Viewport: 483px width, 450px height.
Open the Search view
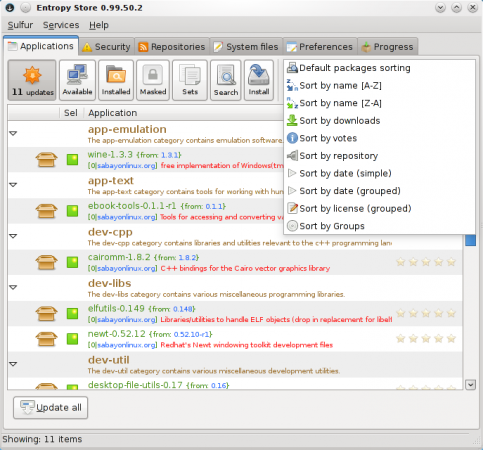point(226,80)
